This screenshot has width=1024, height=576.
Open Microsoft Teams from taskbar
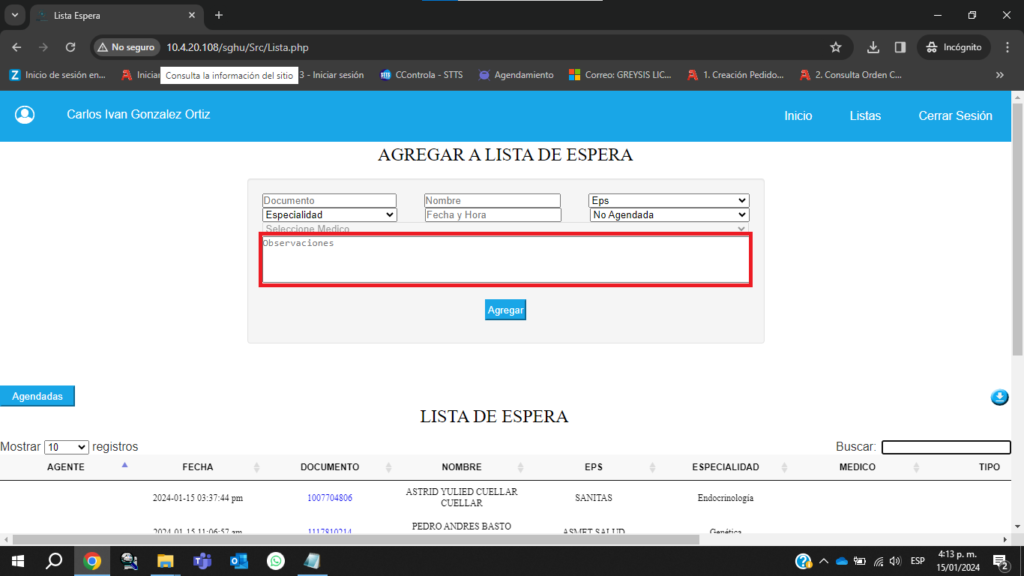(x=202, y=561)
